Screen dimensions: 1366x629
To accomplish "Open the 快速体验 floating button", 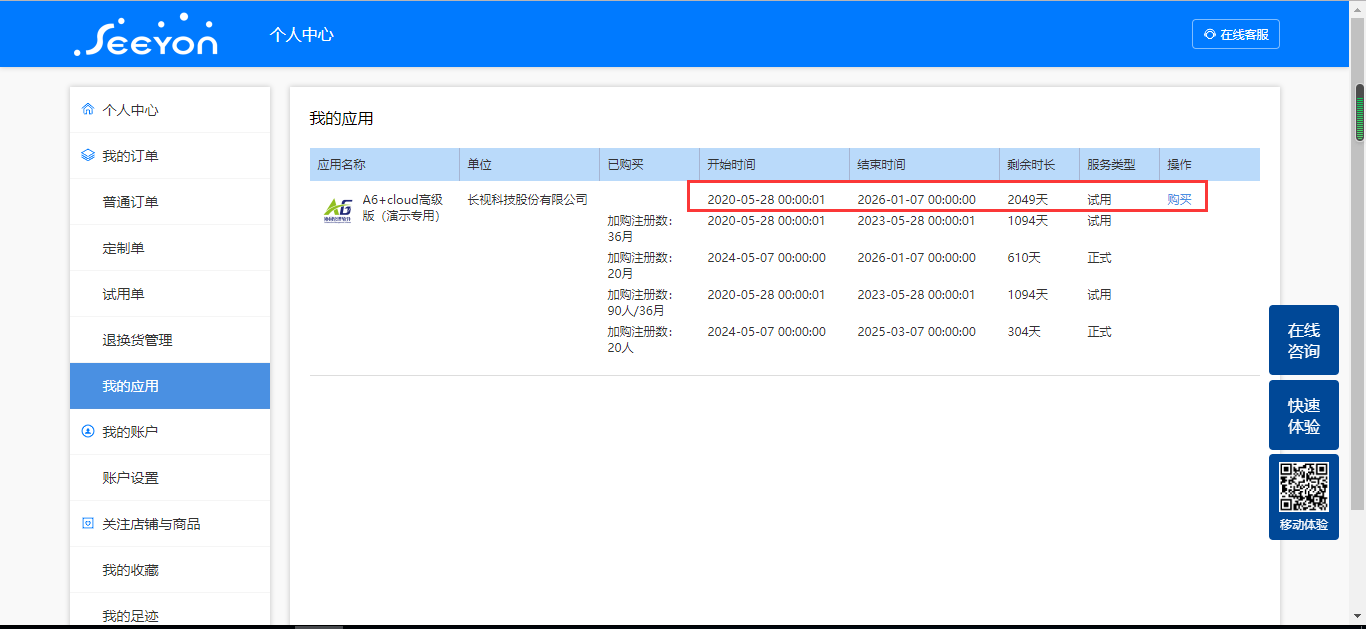I will (x=1304, y=415).
